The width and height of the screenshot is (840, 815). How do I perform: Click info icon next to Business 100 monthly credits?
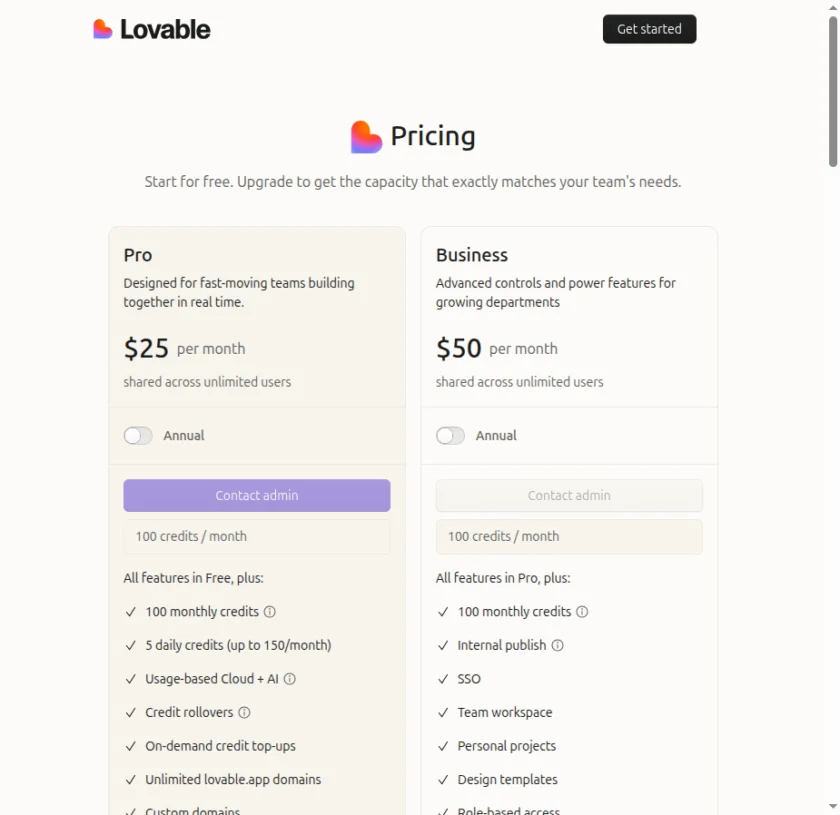pyautogui.click(x=581, y=611)
